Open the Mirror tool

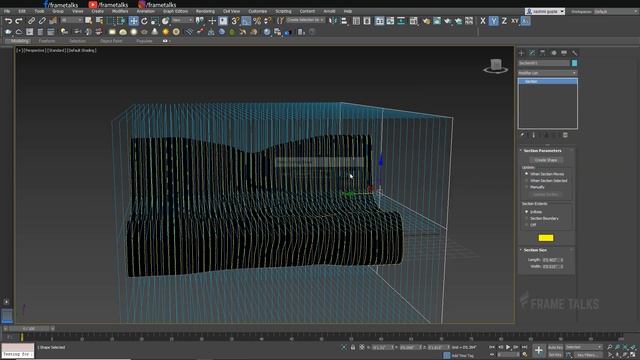click(333, 20)
